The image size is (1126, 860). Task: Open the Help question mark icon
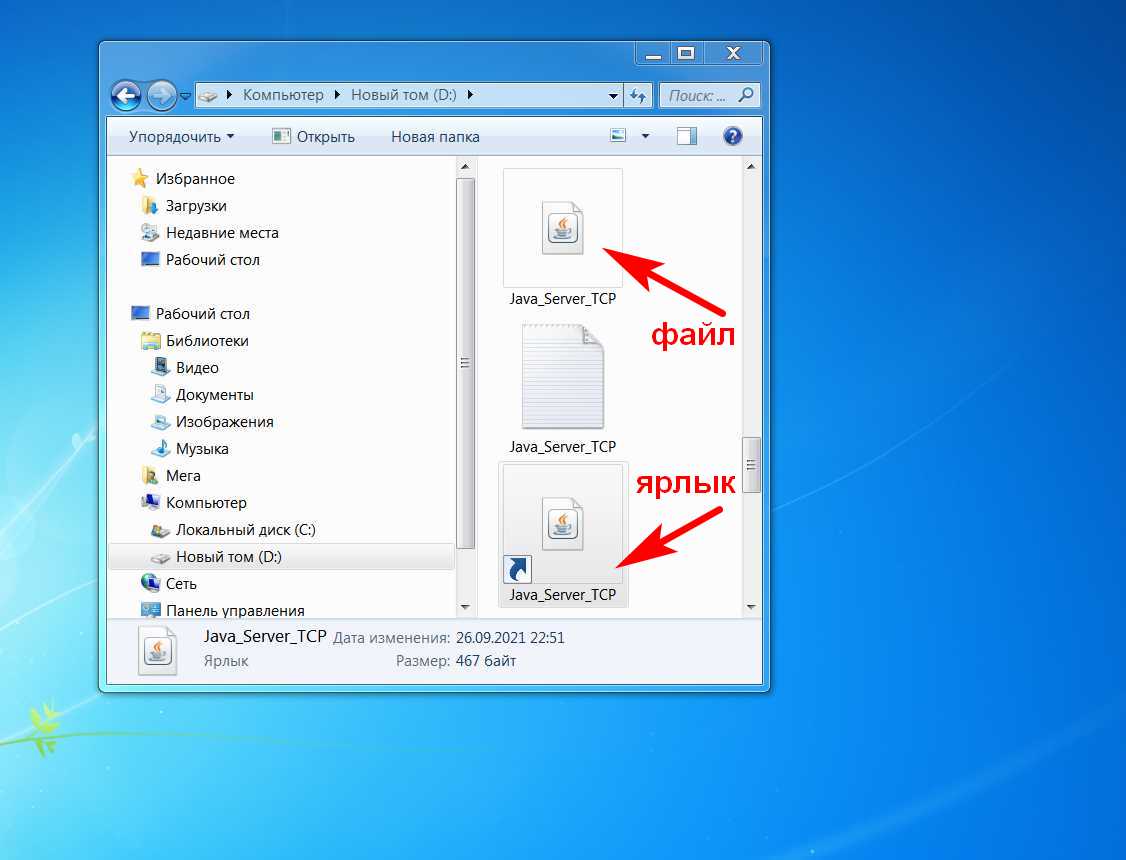coord(732,136)
